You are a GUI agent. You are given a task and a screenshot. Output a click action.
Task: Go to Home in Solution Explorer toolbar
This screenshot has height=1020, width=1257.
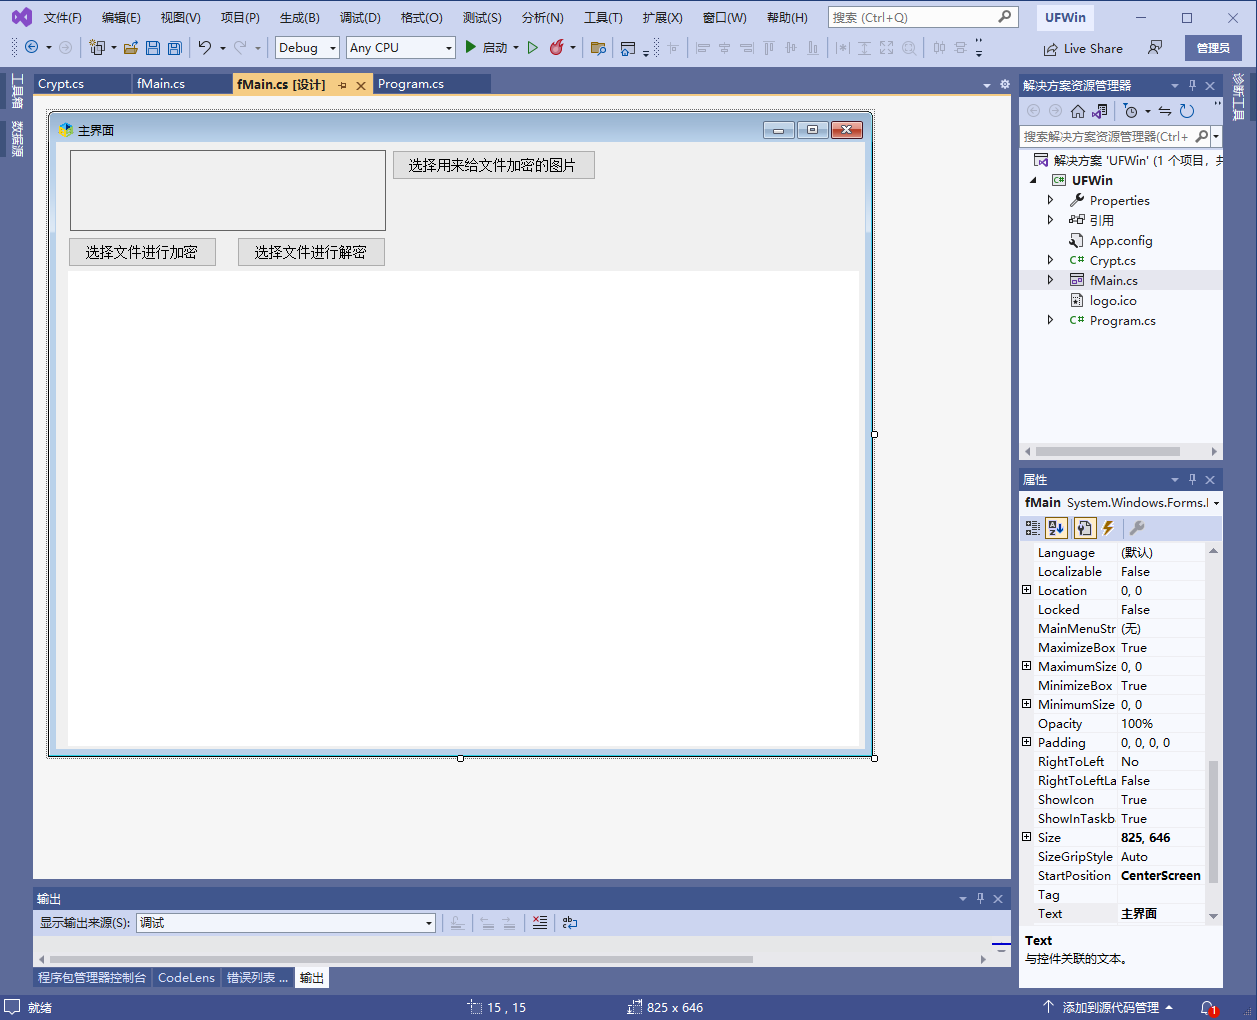tap(1078, 111)
